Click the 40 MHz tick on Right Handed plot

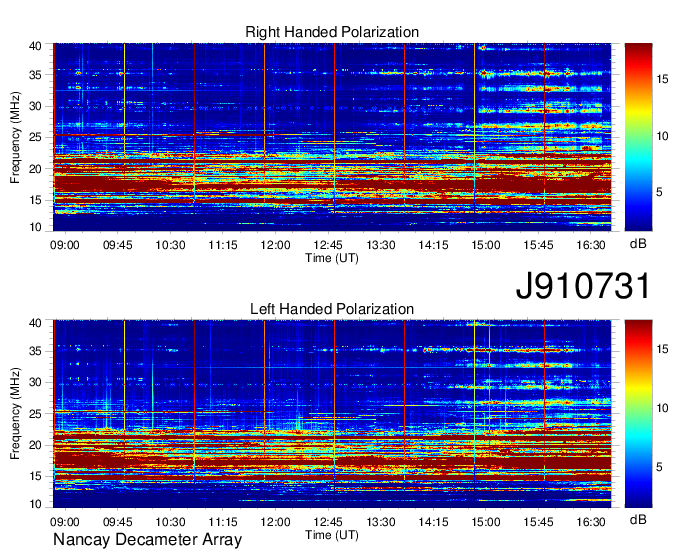pos(35,46)
